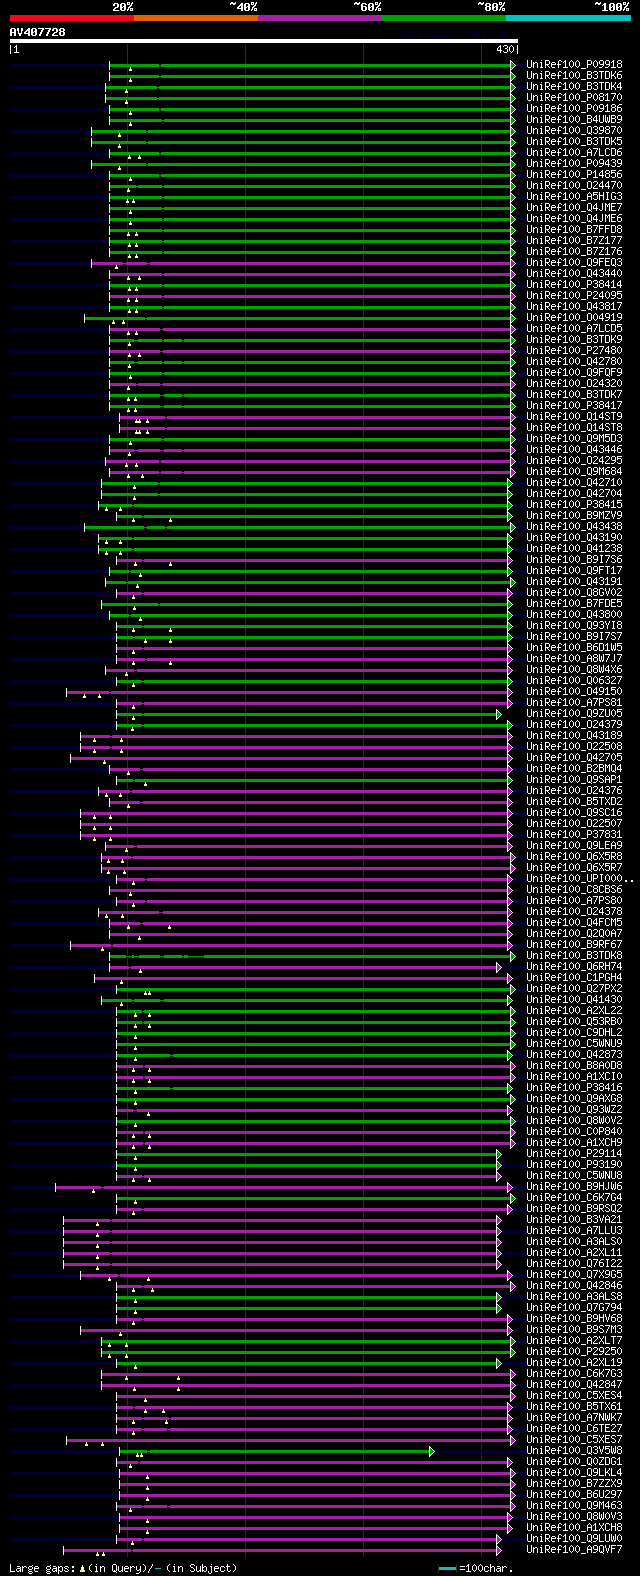Screen dimensions: 640x1576
Task: Select hit UniRef100_P24095
Action: [574, 295]
